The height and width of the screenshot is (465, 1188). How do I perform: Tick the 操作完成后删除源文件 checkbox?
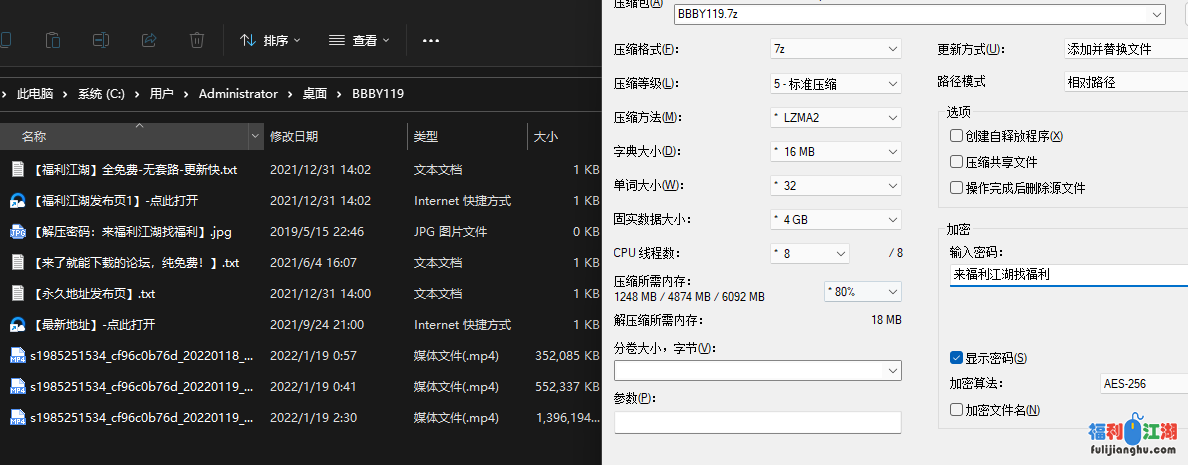[957, 188]
